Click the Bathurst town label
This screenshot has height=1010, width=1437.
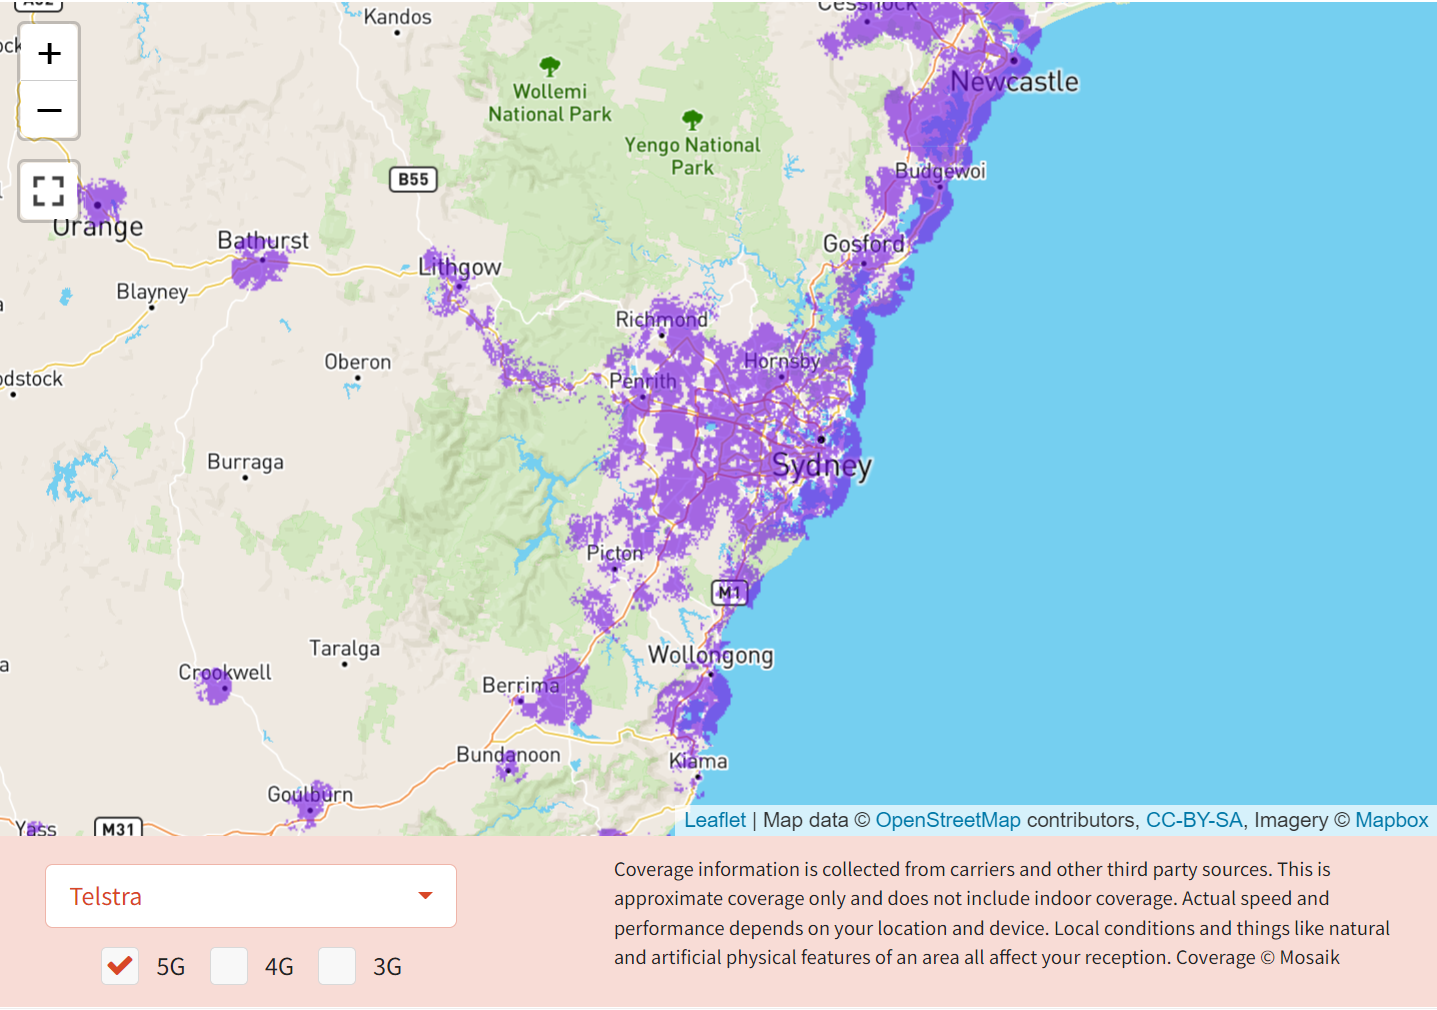[x=263, y=241]
